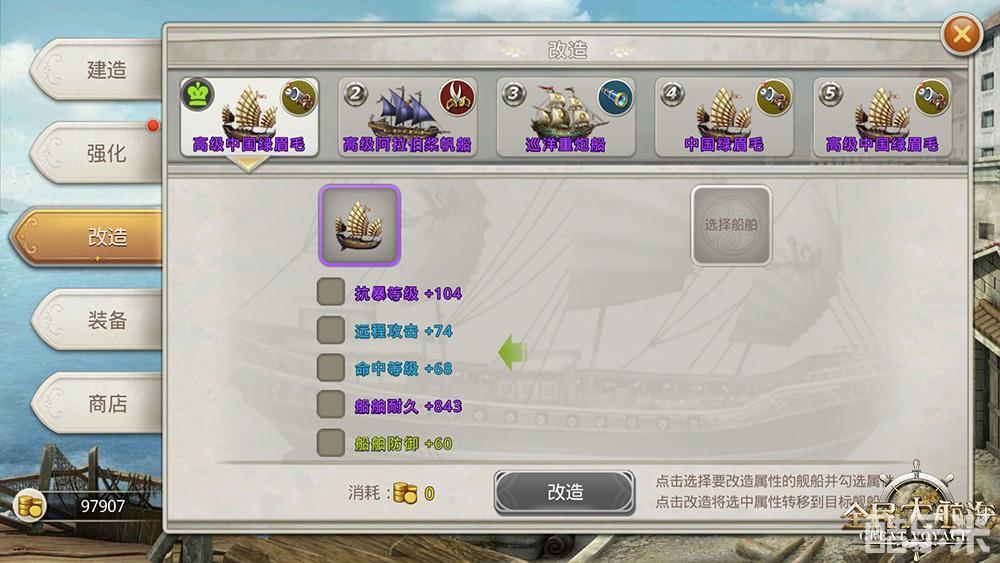The image size is (1000, 563).
Task: Click the 选择船舶 target ship slot
Action: click(x=731, y=225)
